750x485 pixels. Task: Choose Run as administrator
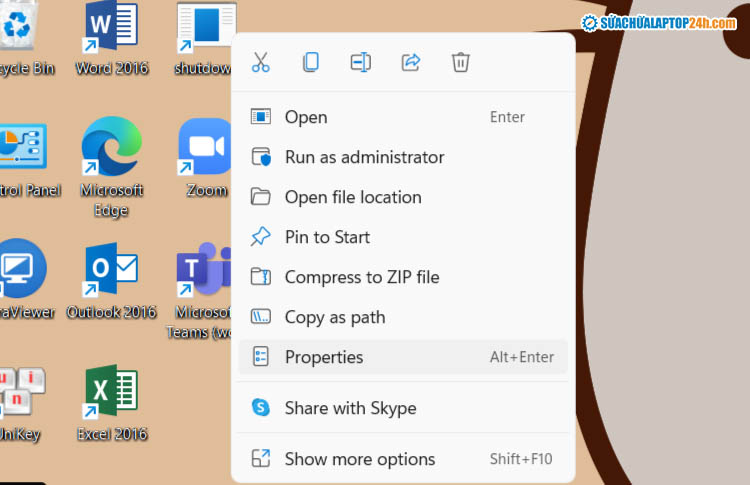tap(403, 157)
